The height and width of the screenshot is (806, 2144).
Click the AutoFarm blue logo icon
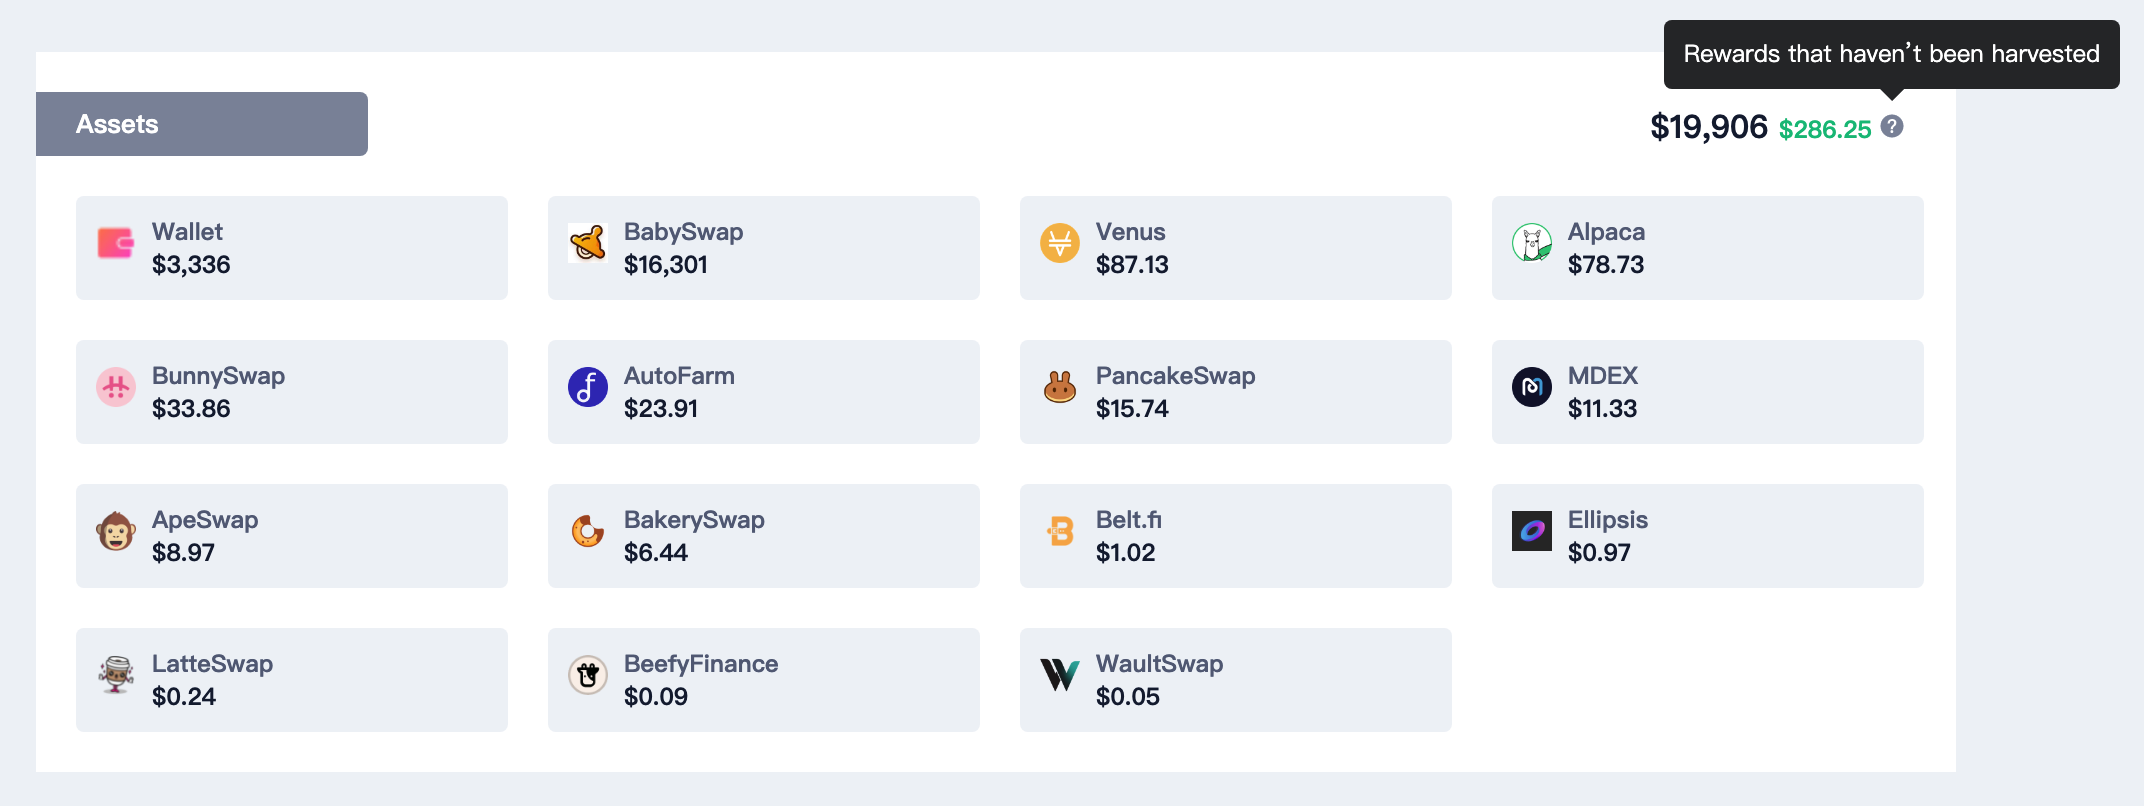pyautogui.click(x=588, y=387)
